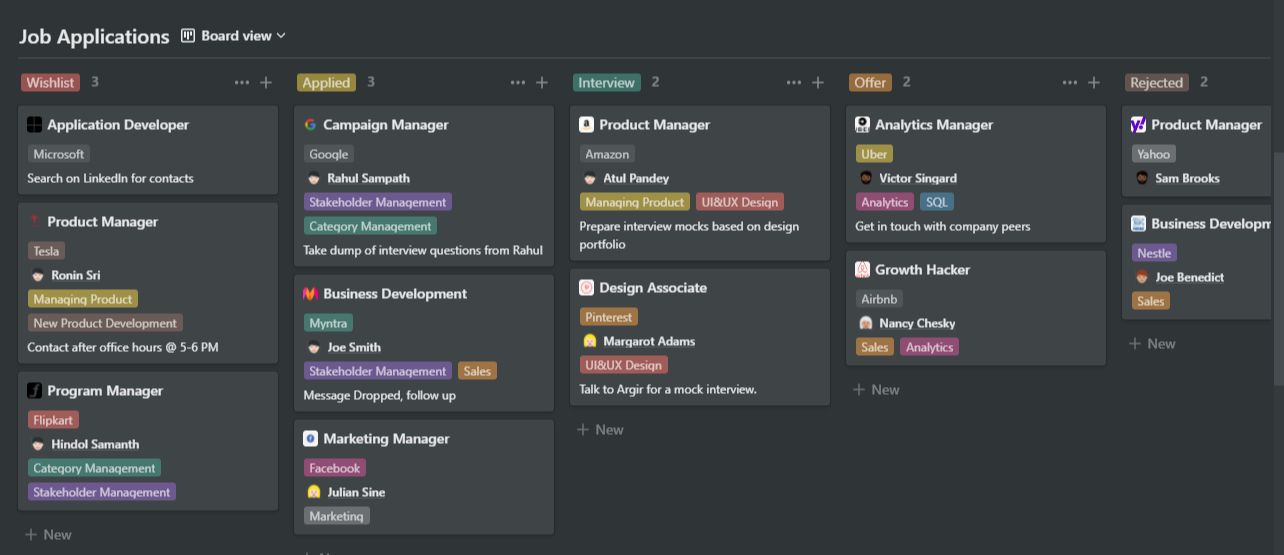Click the Yahoo icon on rejected Product Manager
Image resolution: width=1284 pixels, height=555 pixels.
coord(1138,125)
